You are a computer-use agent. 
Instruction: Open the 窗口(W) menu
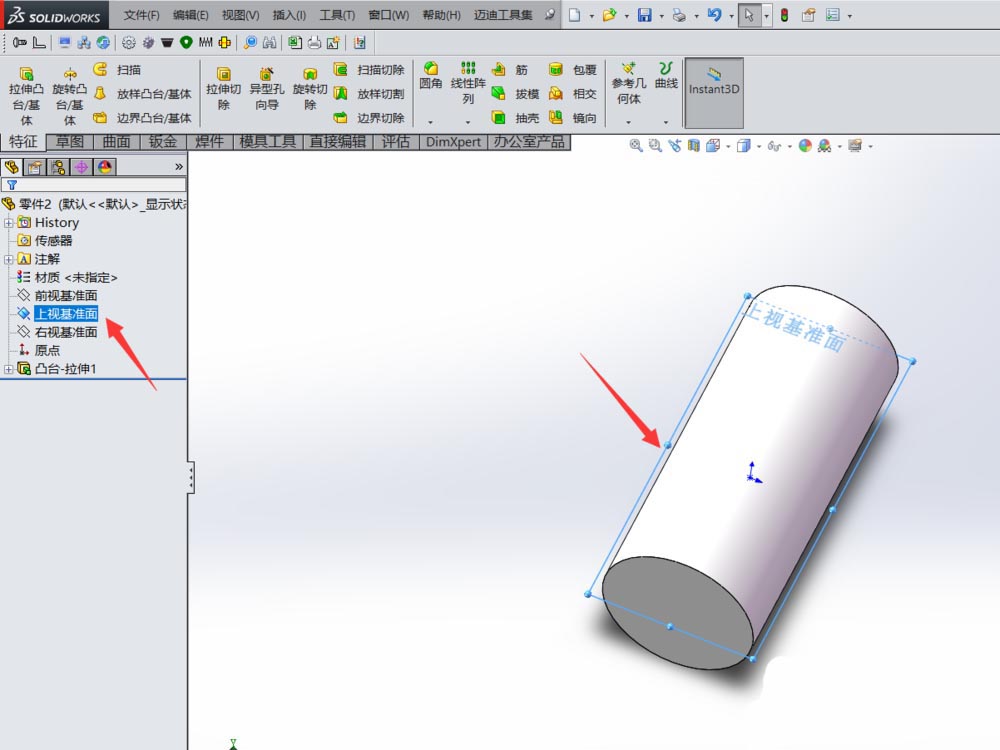[x=388, y=15]
